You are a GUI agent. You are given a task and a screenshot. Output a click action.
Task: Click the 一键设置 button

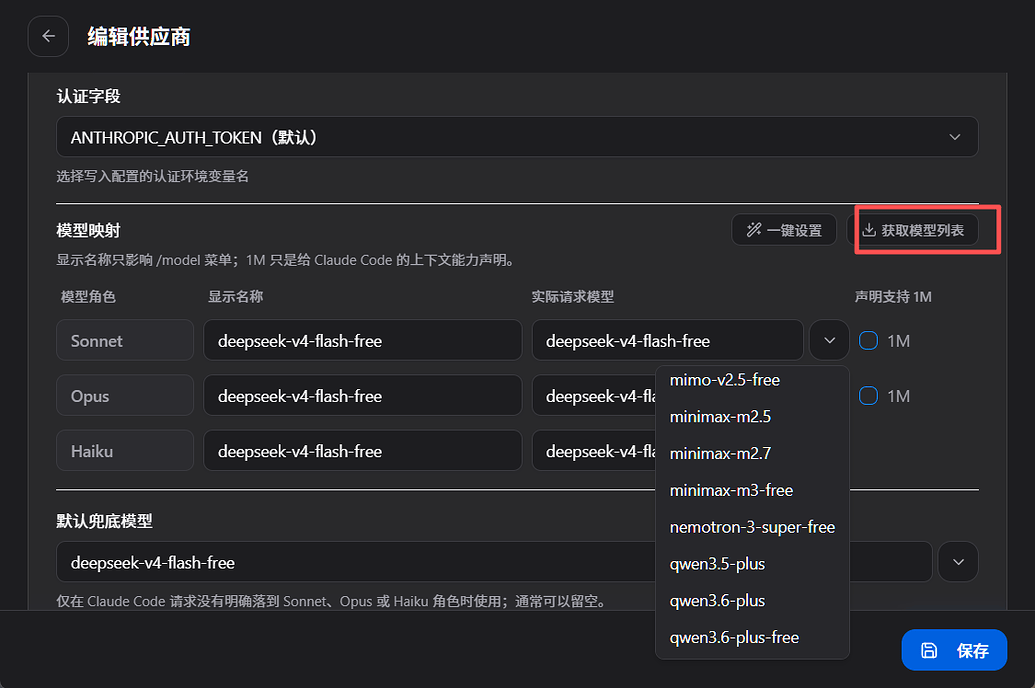coord(784,230)
